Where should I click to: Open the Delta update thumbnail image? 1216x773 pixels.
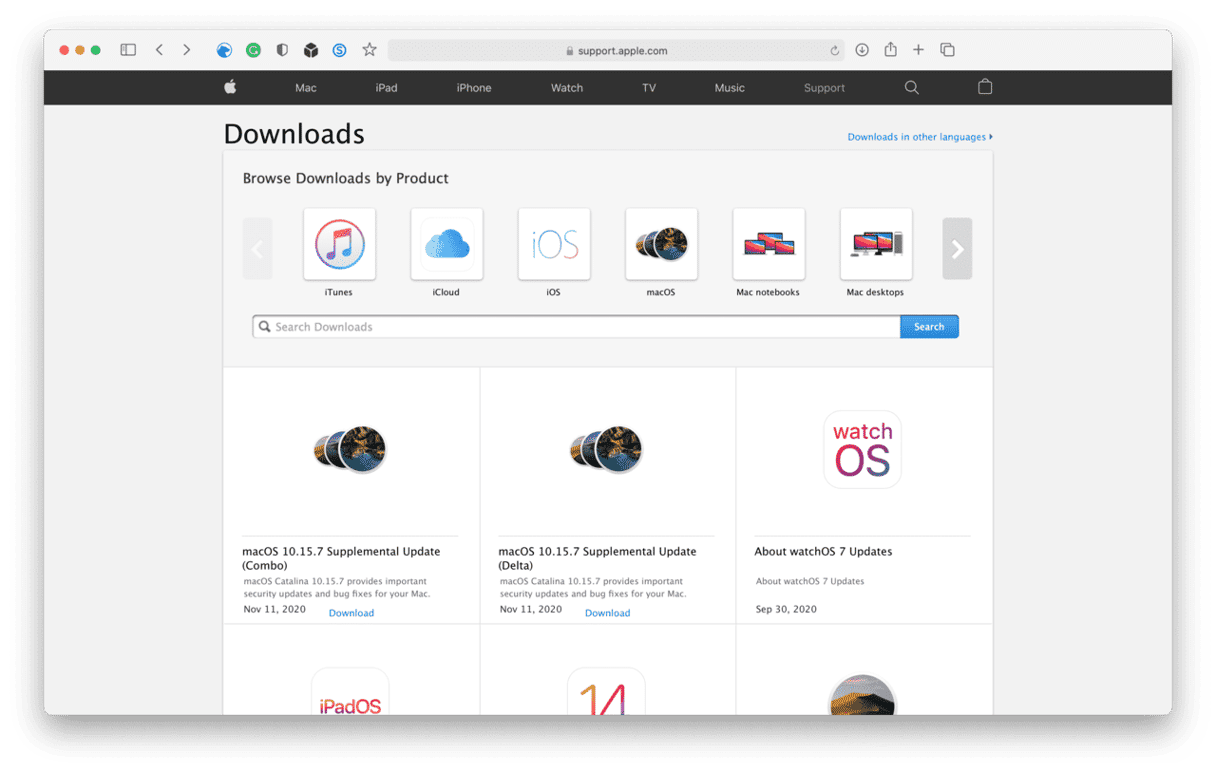coord(606,450)
